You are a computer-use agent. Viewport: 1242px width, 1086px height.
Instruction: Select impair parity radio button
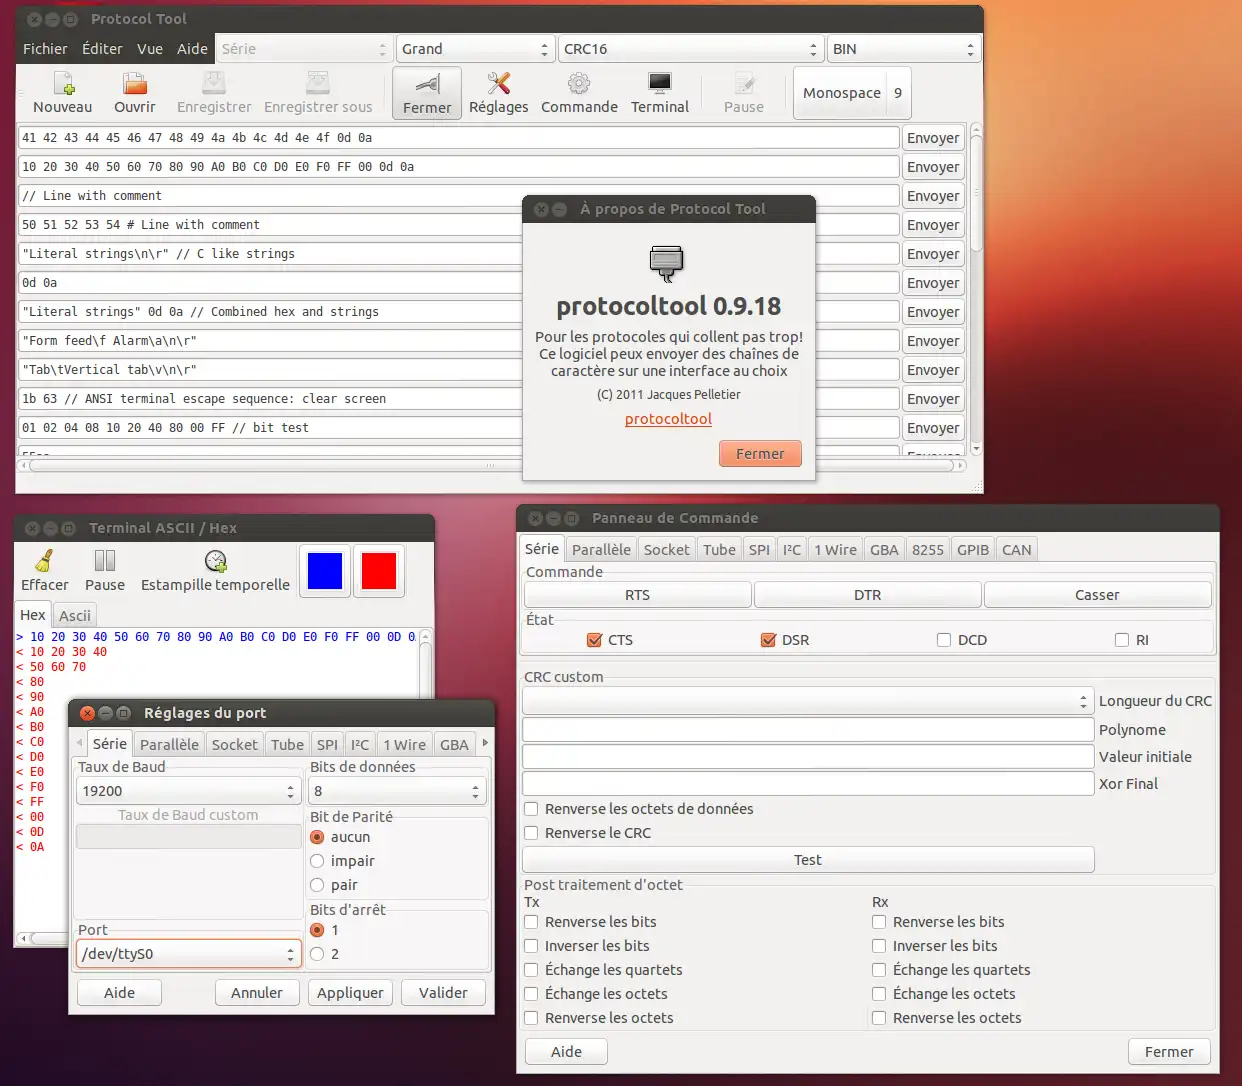click(x=317, y=861)
